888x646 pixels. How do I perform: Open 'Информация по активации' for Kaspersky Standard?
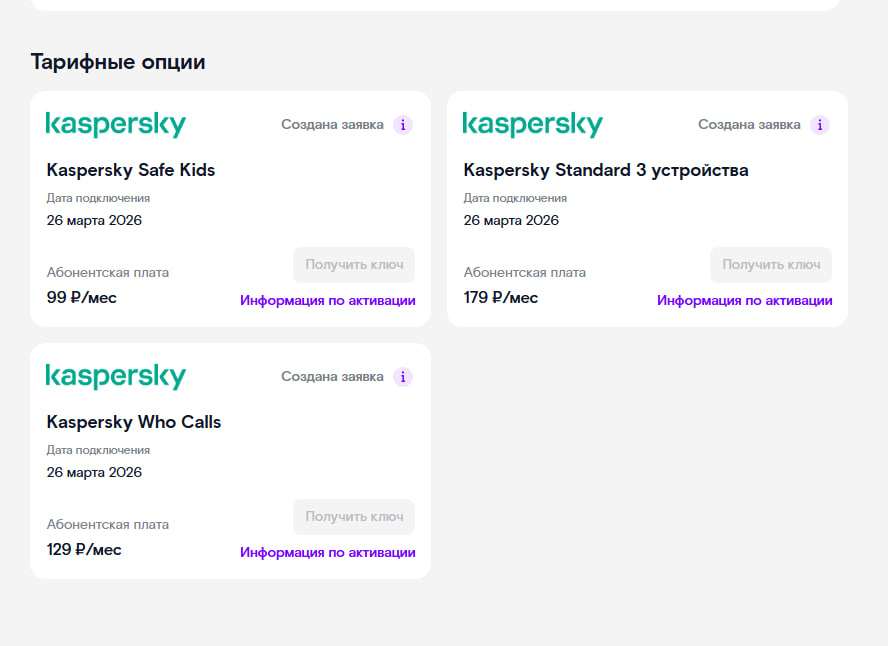click(745, 300)
